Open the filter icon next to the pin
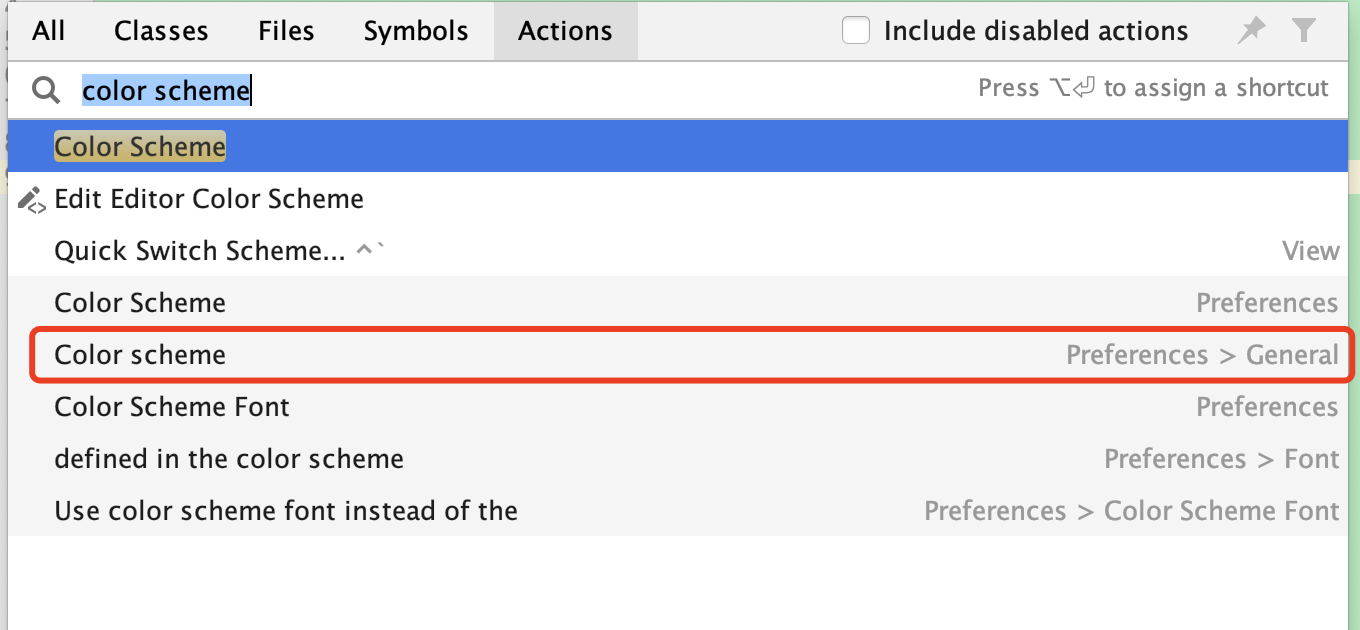1360x630 pixels. click(x=1303, y=30)
